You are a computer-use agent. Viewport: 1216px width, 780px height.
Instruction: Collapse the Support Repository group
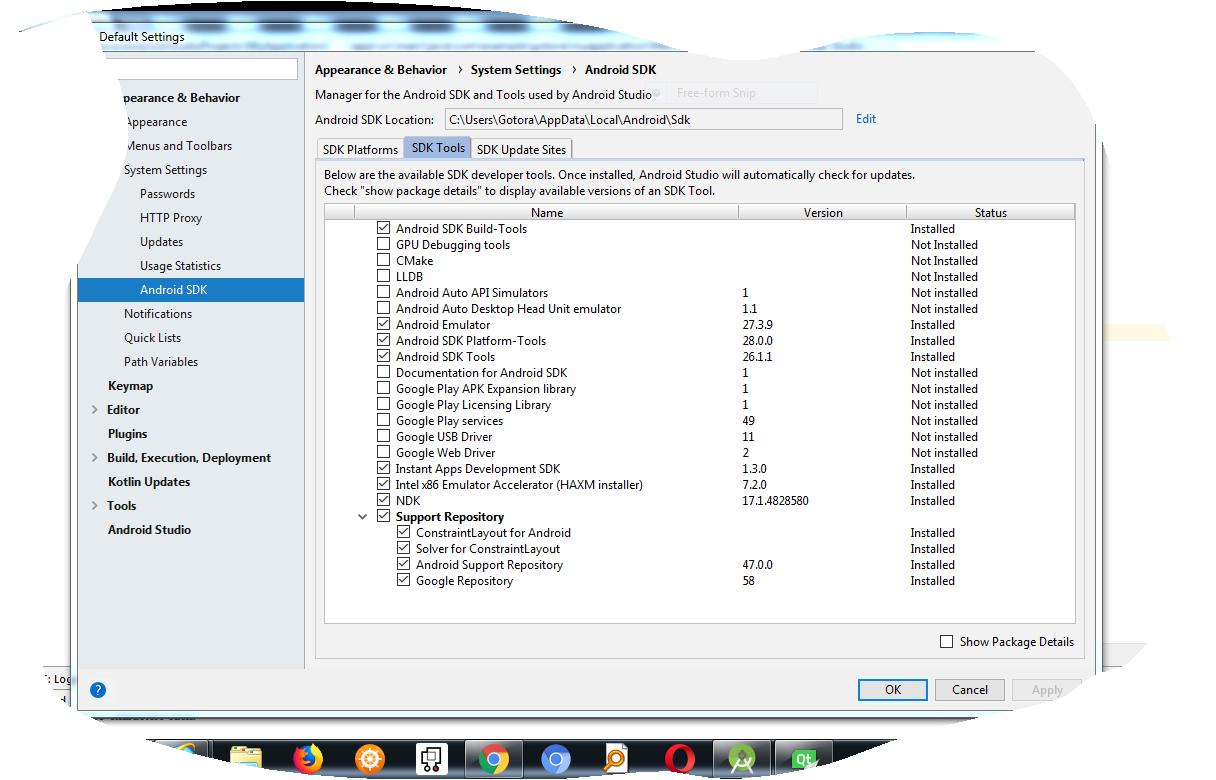362,517
